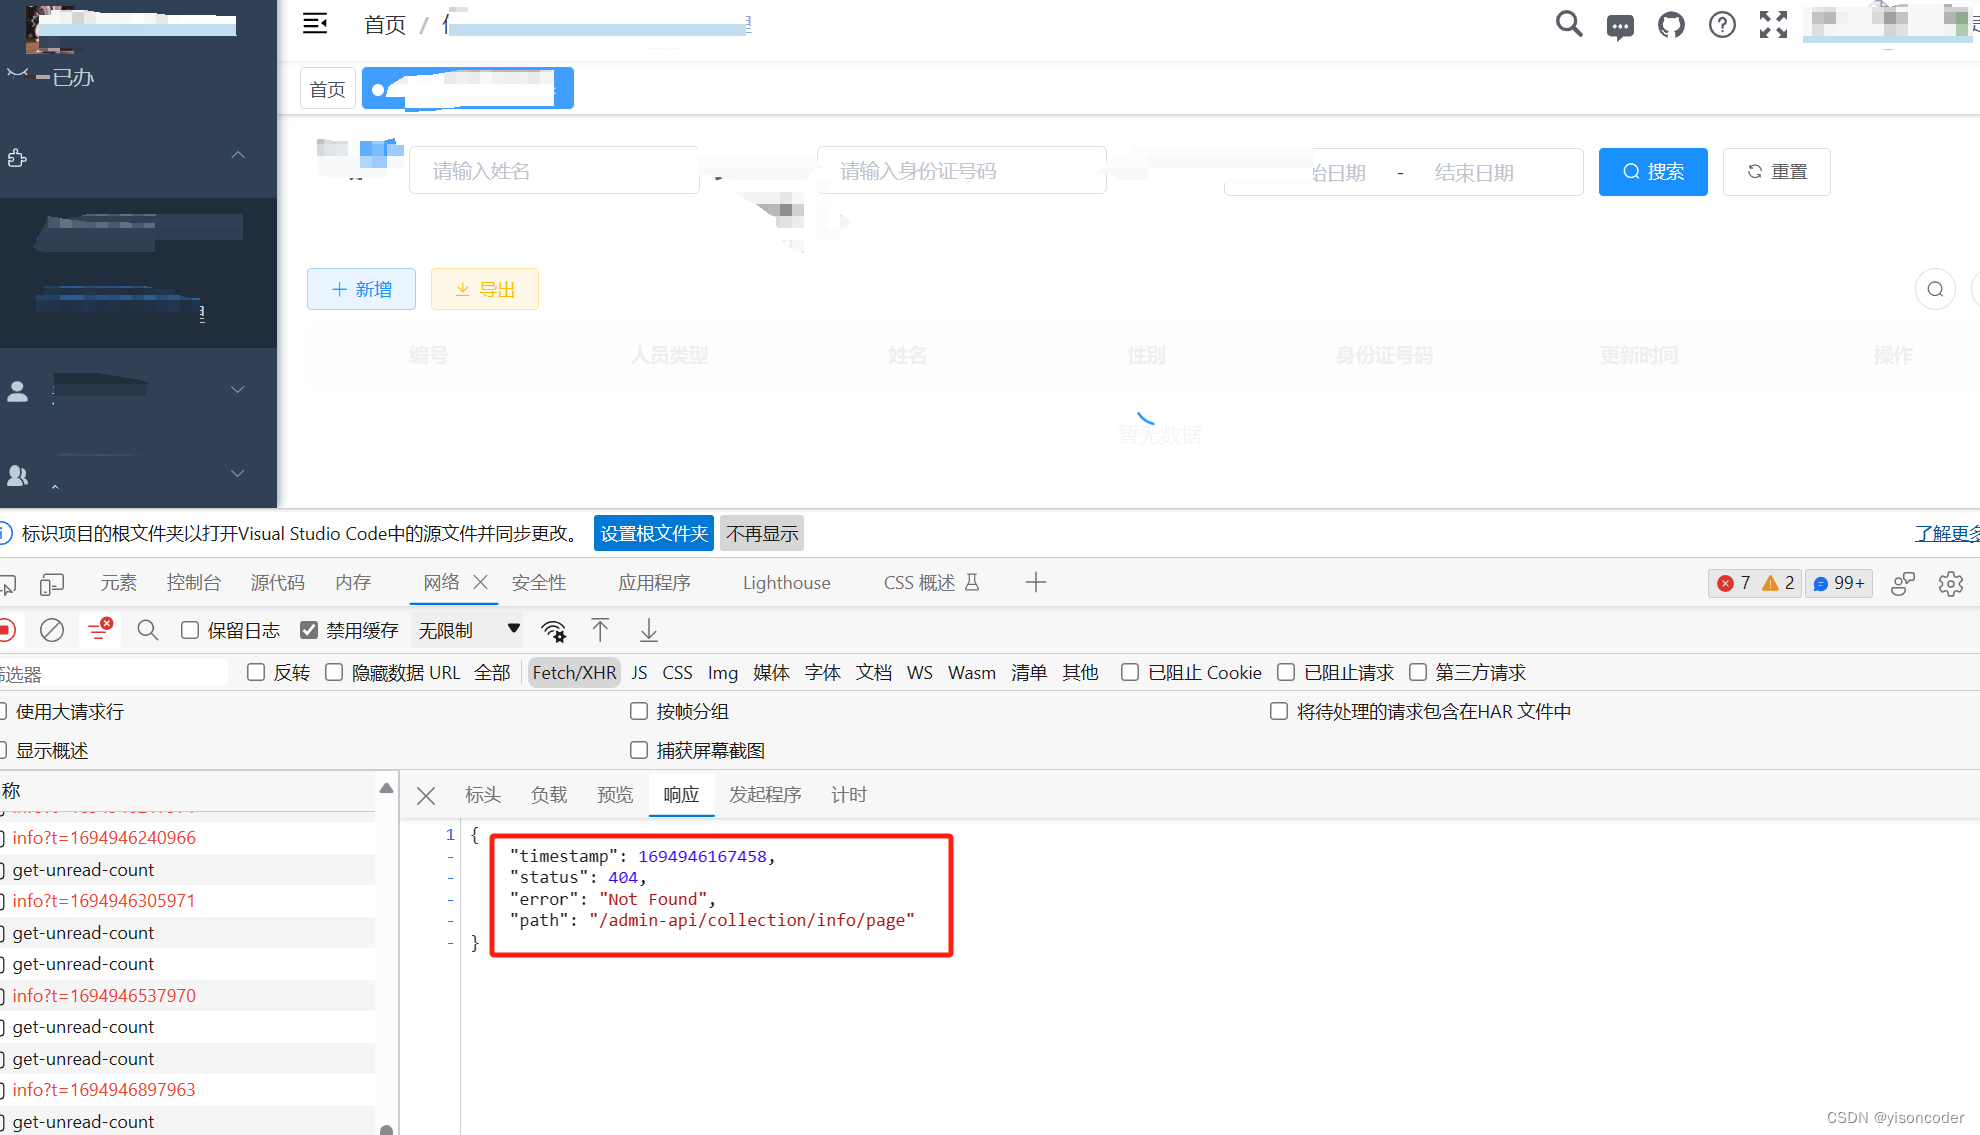Select the JS resource type filter
The image size is (1980, 1135).
coord(639,673)
